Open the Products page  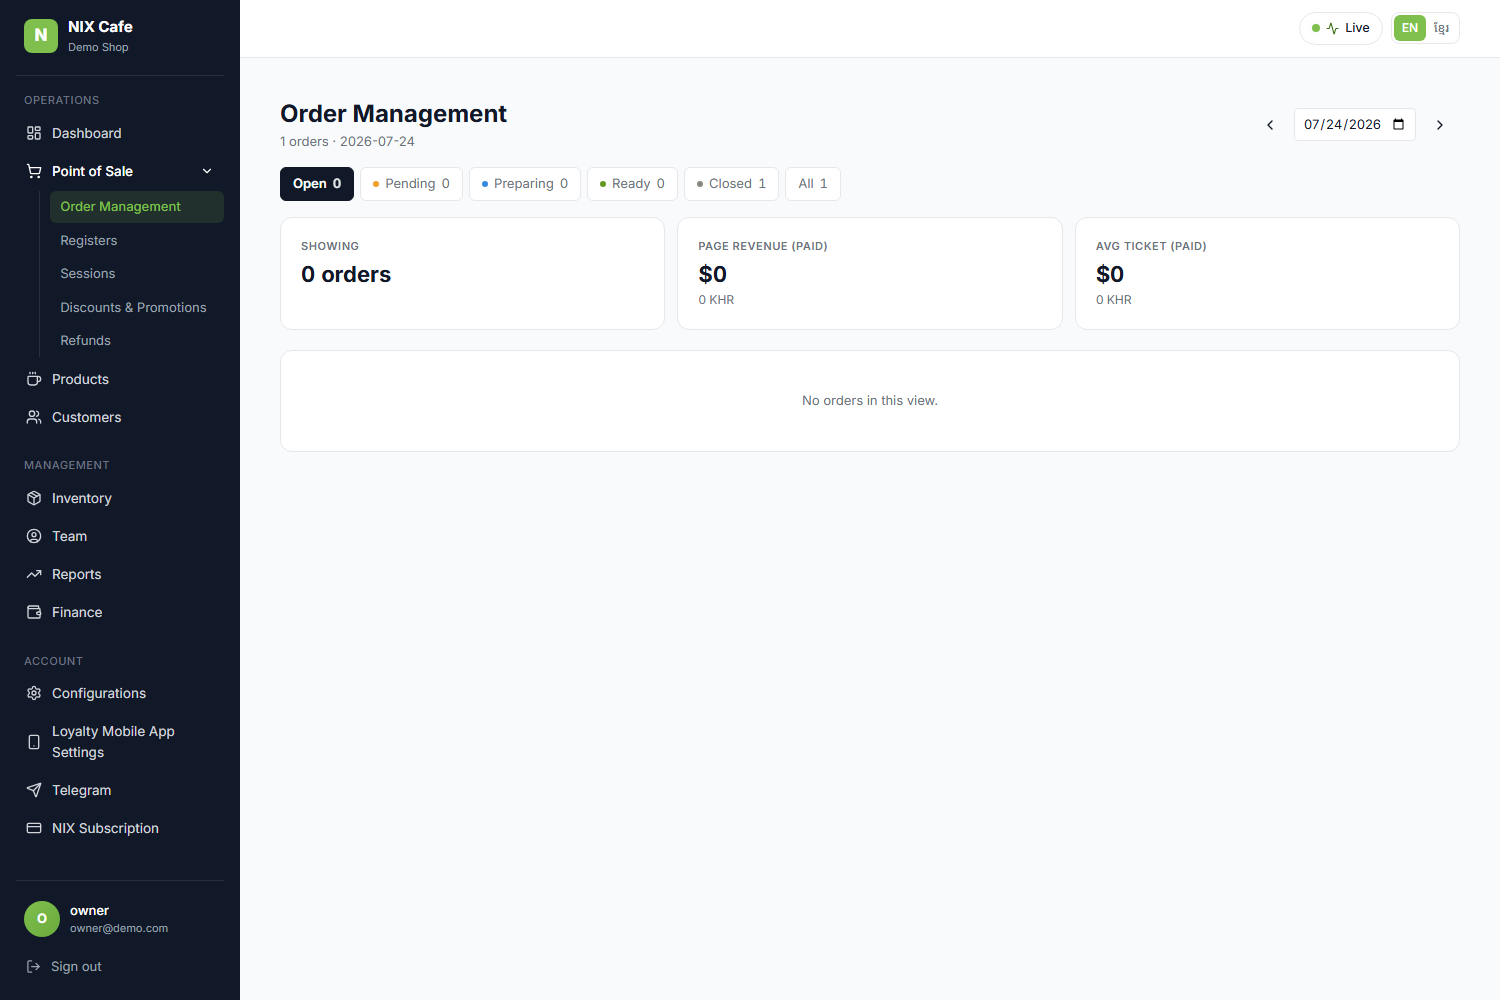tap(120, 379)
